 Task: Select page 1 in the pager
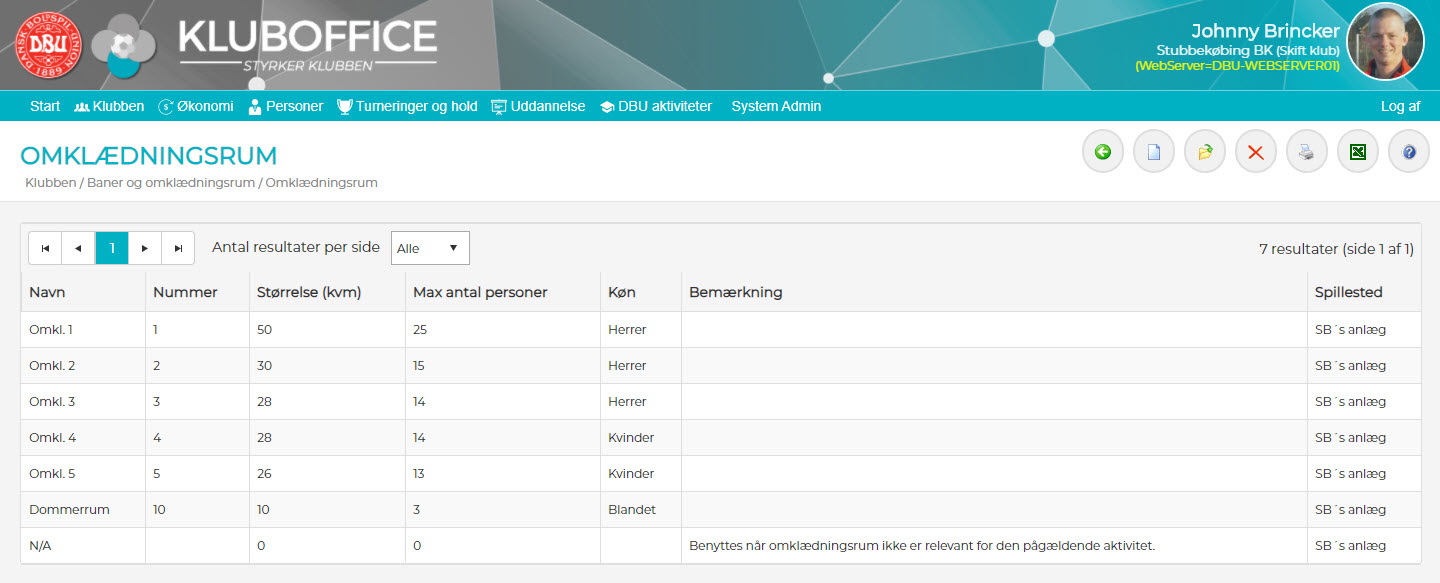point(112,248)
